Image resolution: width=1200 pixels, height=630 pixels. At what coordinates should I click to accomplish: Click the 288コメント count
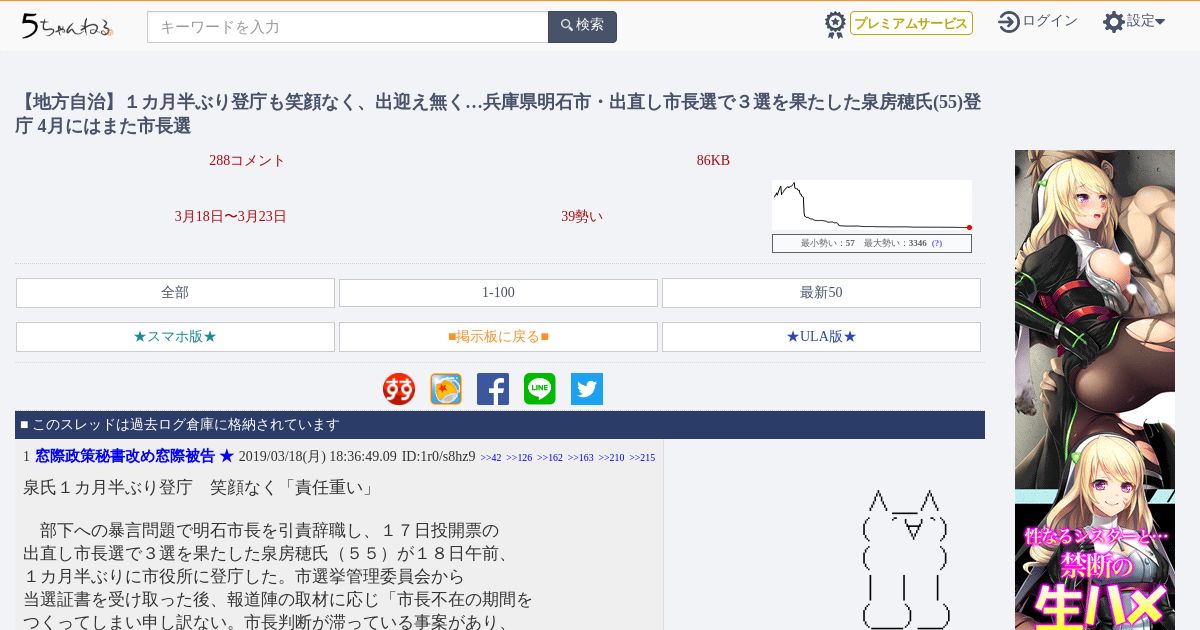pos(247,161)
